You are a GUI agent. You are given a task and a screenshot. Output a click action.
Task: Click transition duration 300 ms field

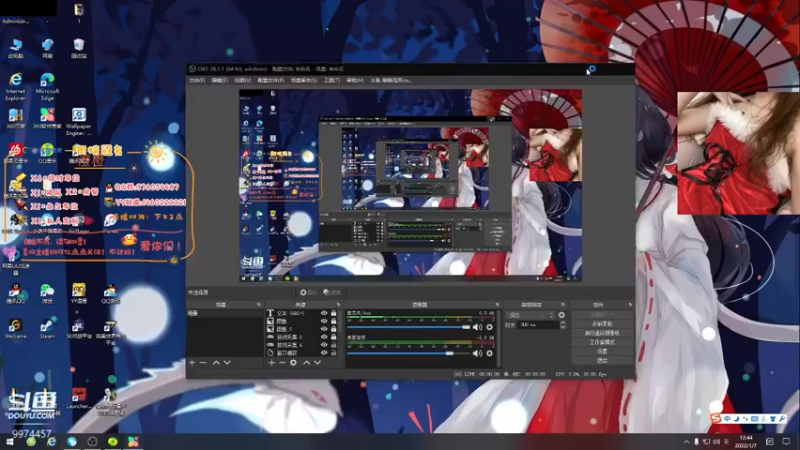coord(537,325)
